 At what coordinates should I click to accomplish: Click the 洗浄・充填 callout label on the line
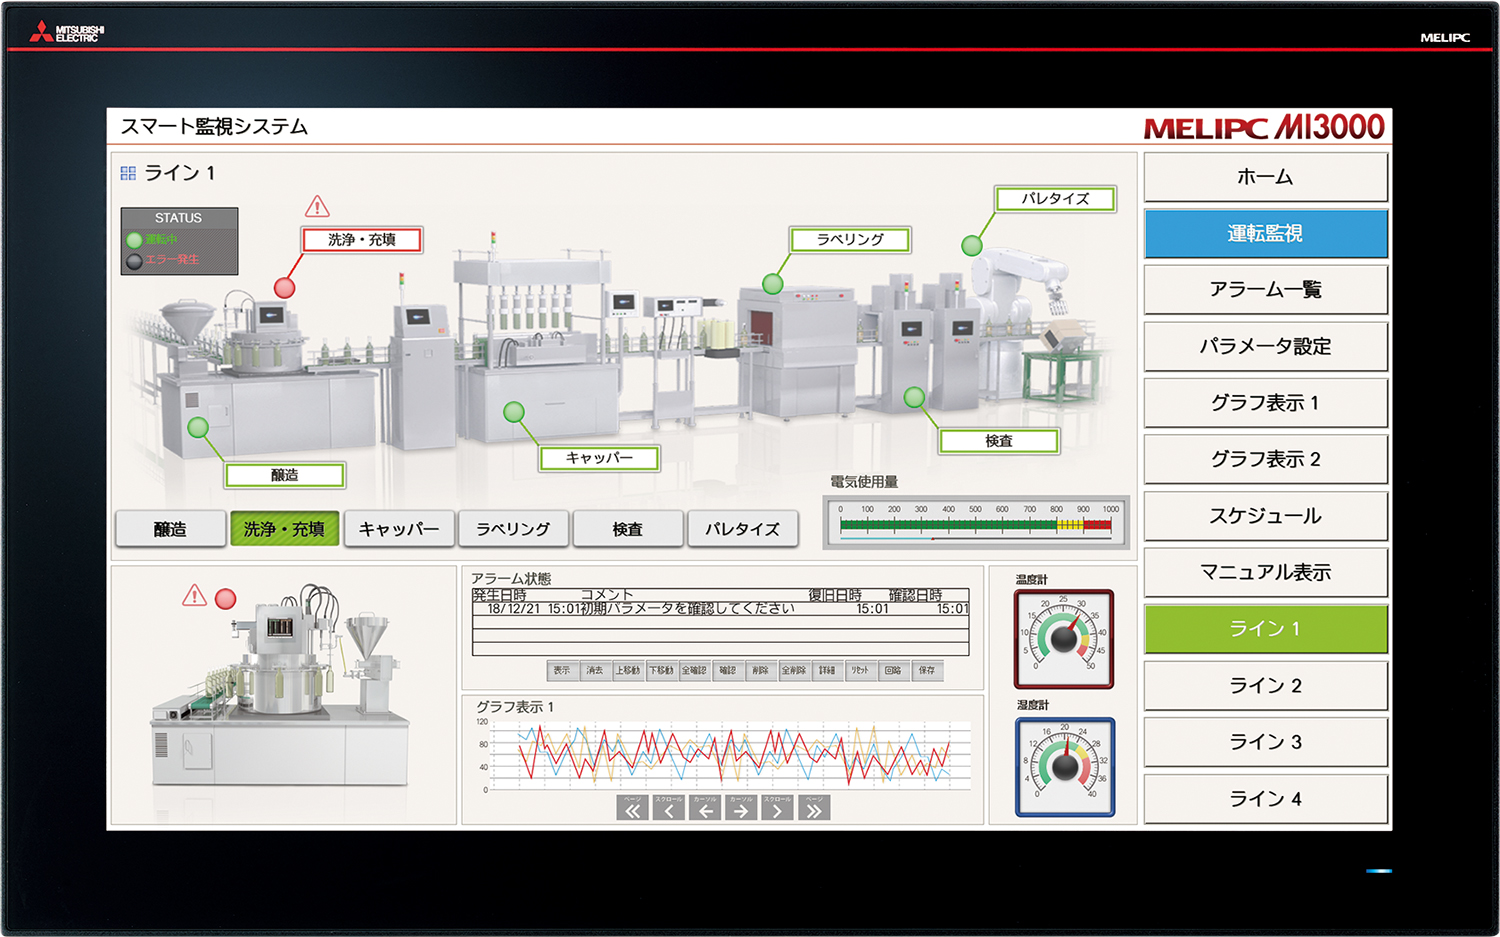pyautogui.click(x=362, y=240)
